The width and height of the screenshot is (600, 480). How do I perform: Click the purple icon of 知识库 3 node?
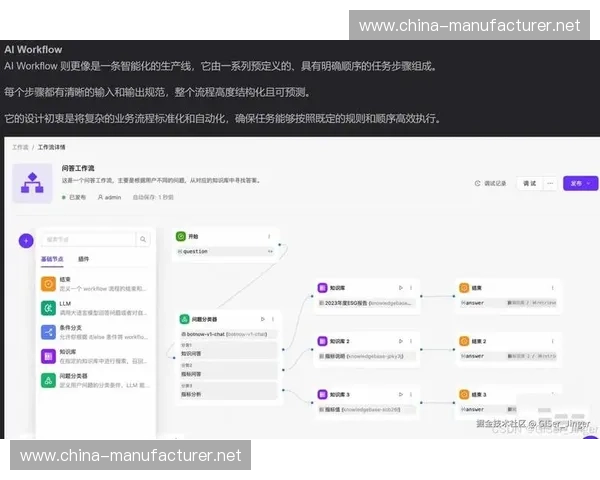tap(323, 394)
